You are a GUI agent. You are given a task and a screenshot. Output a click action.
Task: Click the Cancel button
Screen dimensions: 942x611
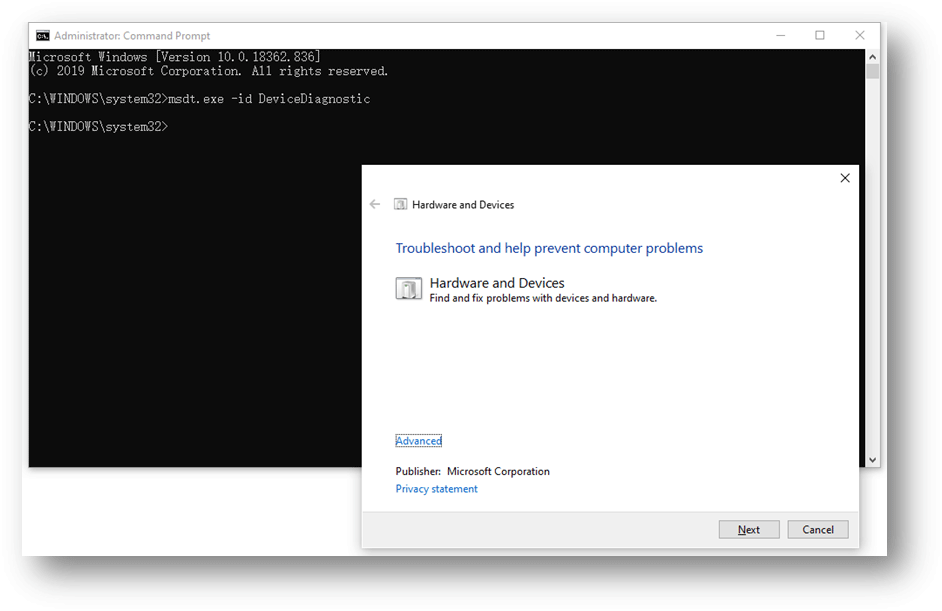pyautogui.click(x=818, y=529)
